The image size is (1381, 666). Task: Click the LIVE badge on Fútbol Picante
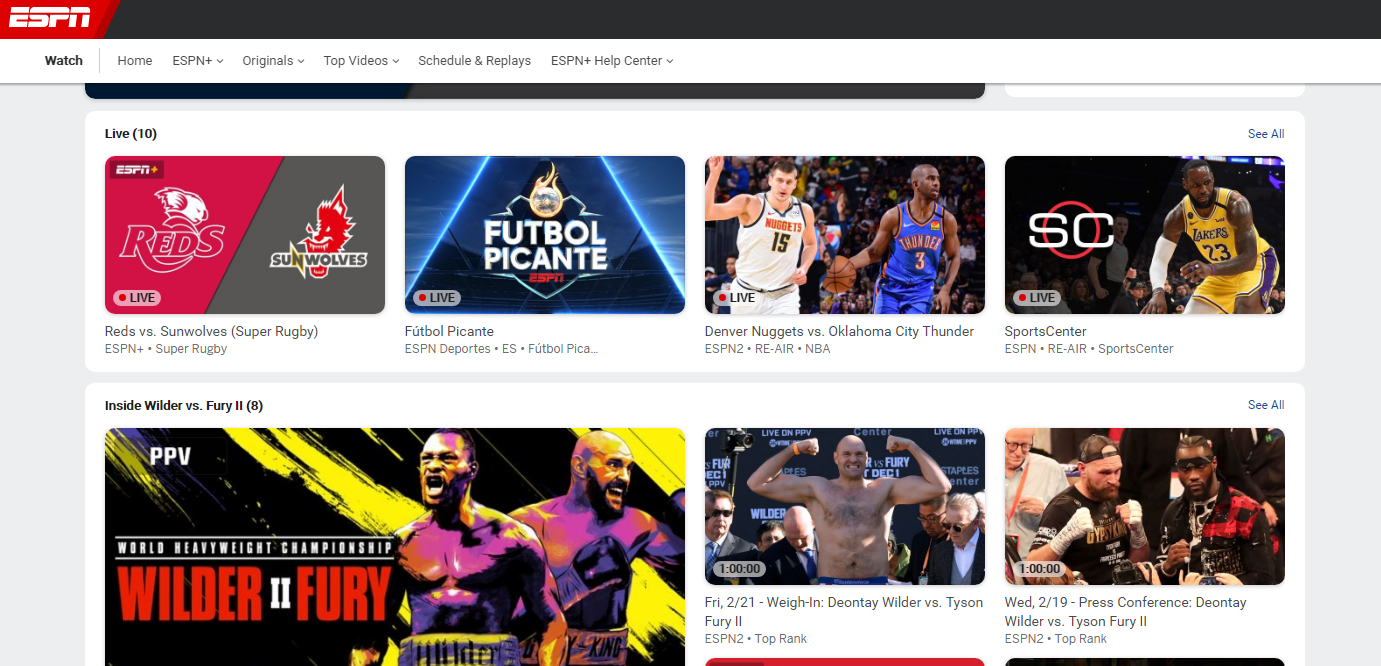pyautogui.click(x=436, y=297)
